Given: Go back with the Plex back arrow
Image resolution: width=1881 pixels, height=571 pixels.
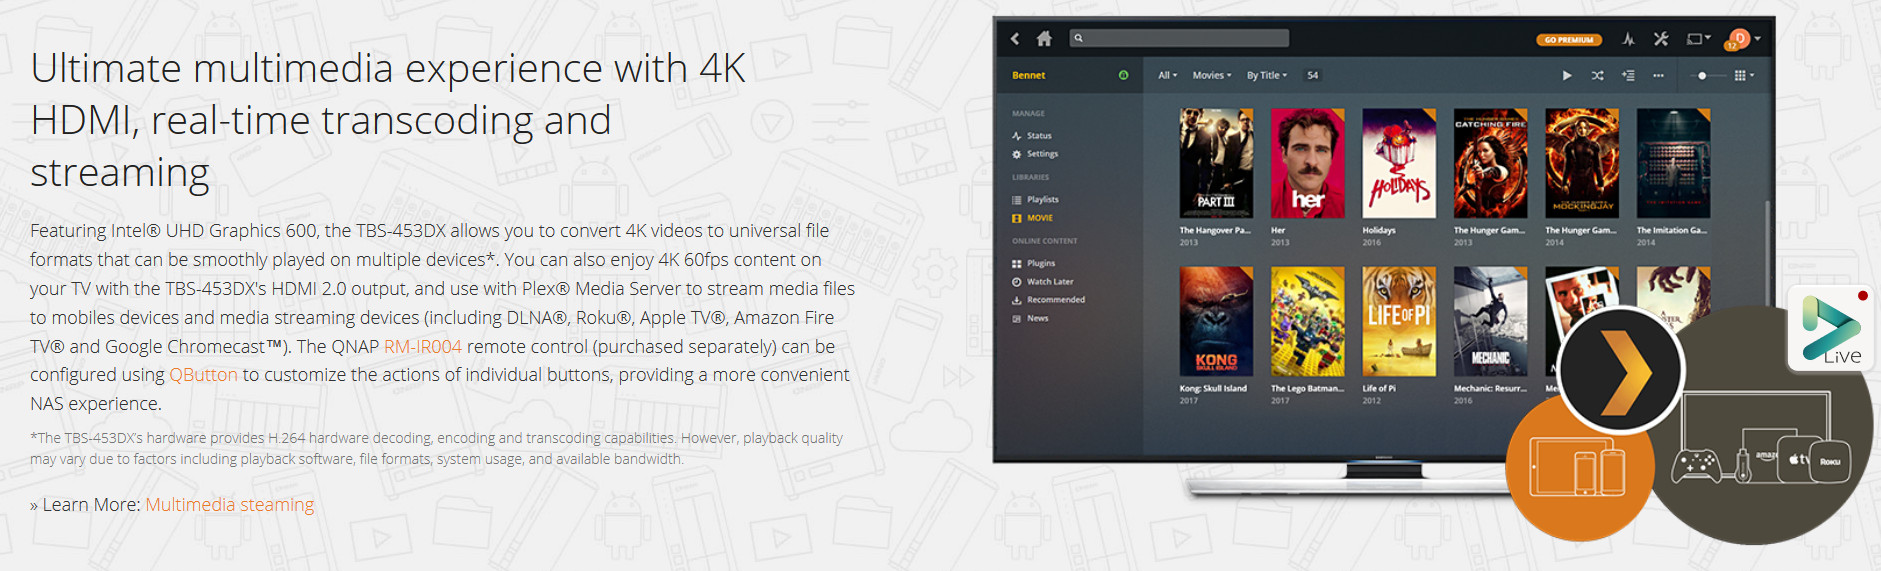Looking at the screenshot, I should (1015, 39).
